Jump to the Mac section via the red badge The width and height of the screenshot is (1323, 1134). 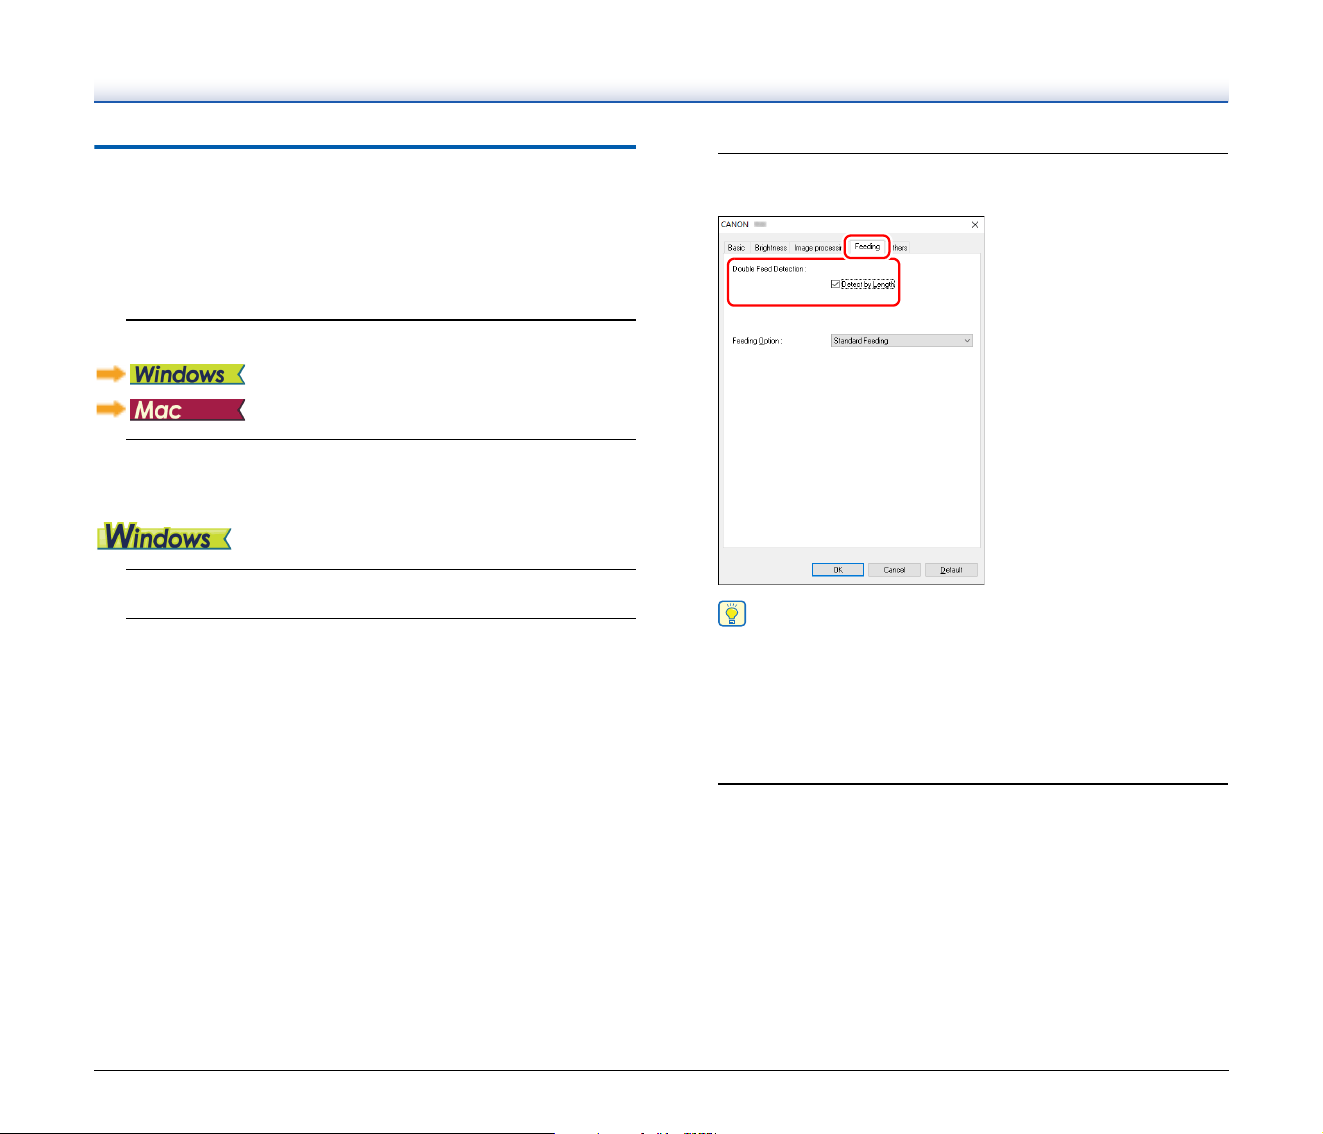(x=187, y=410)
